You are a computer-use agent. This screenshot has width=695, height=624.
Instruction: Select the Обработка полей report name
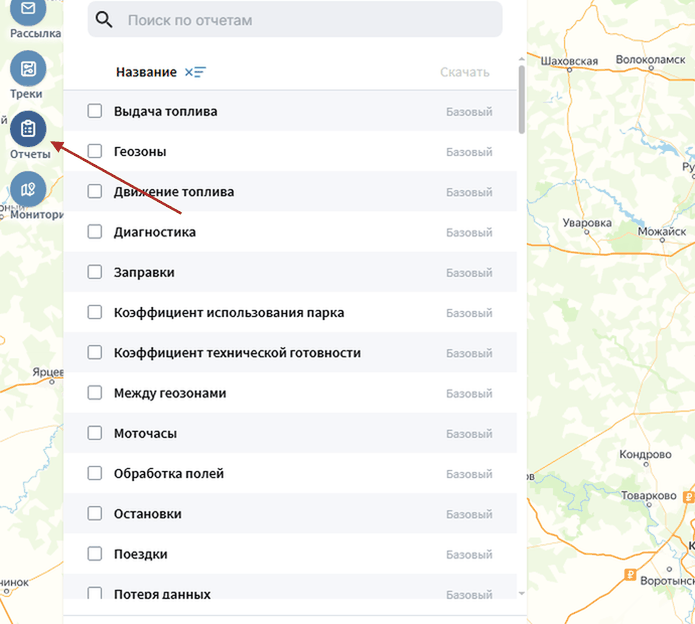(169, 474)
